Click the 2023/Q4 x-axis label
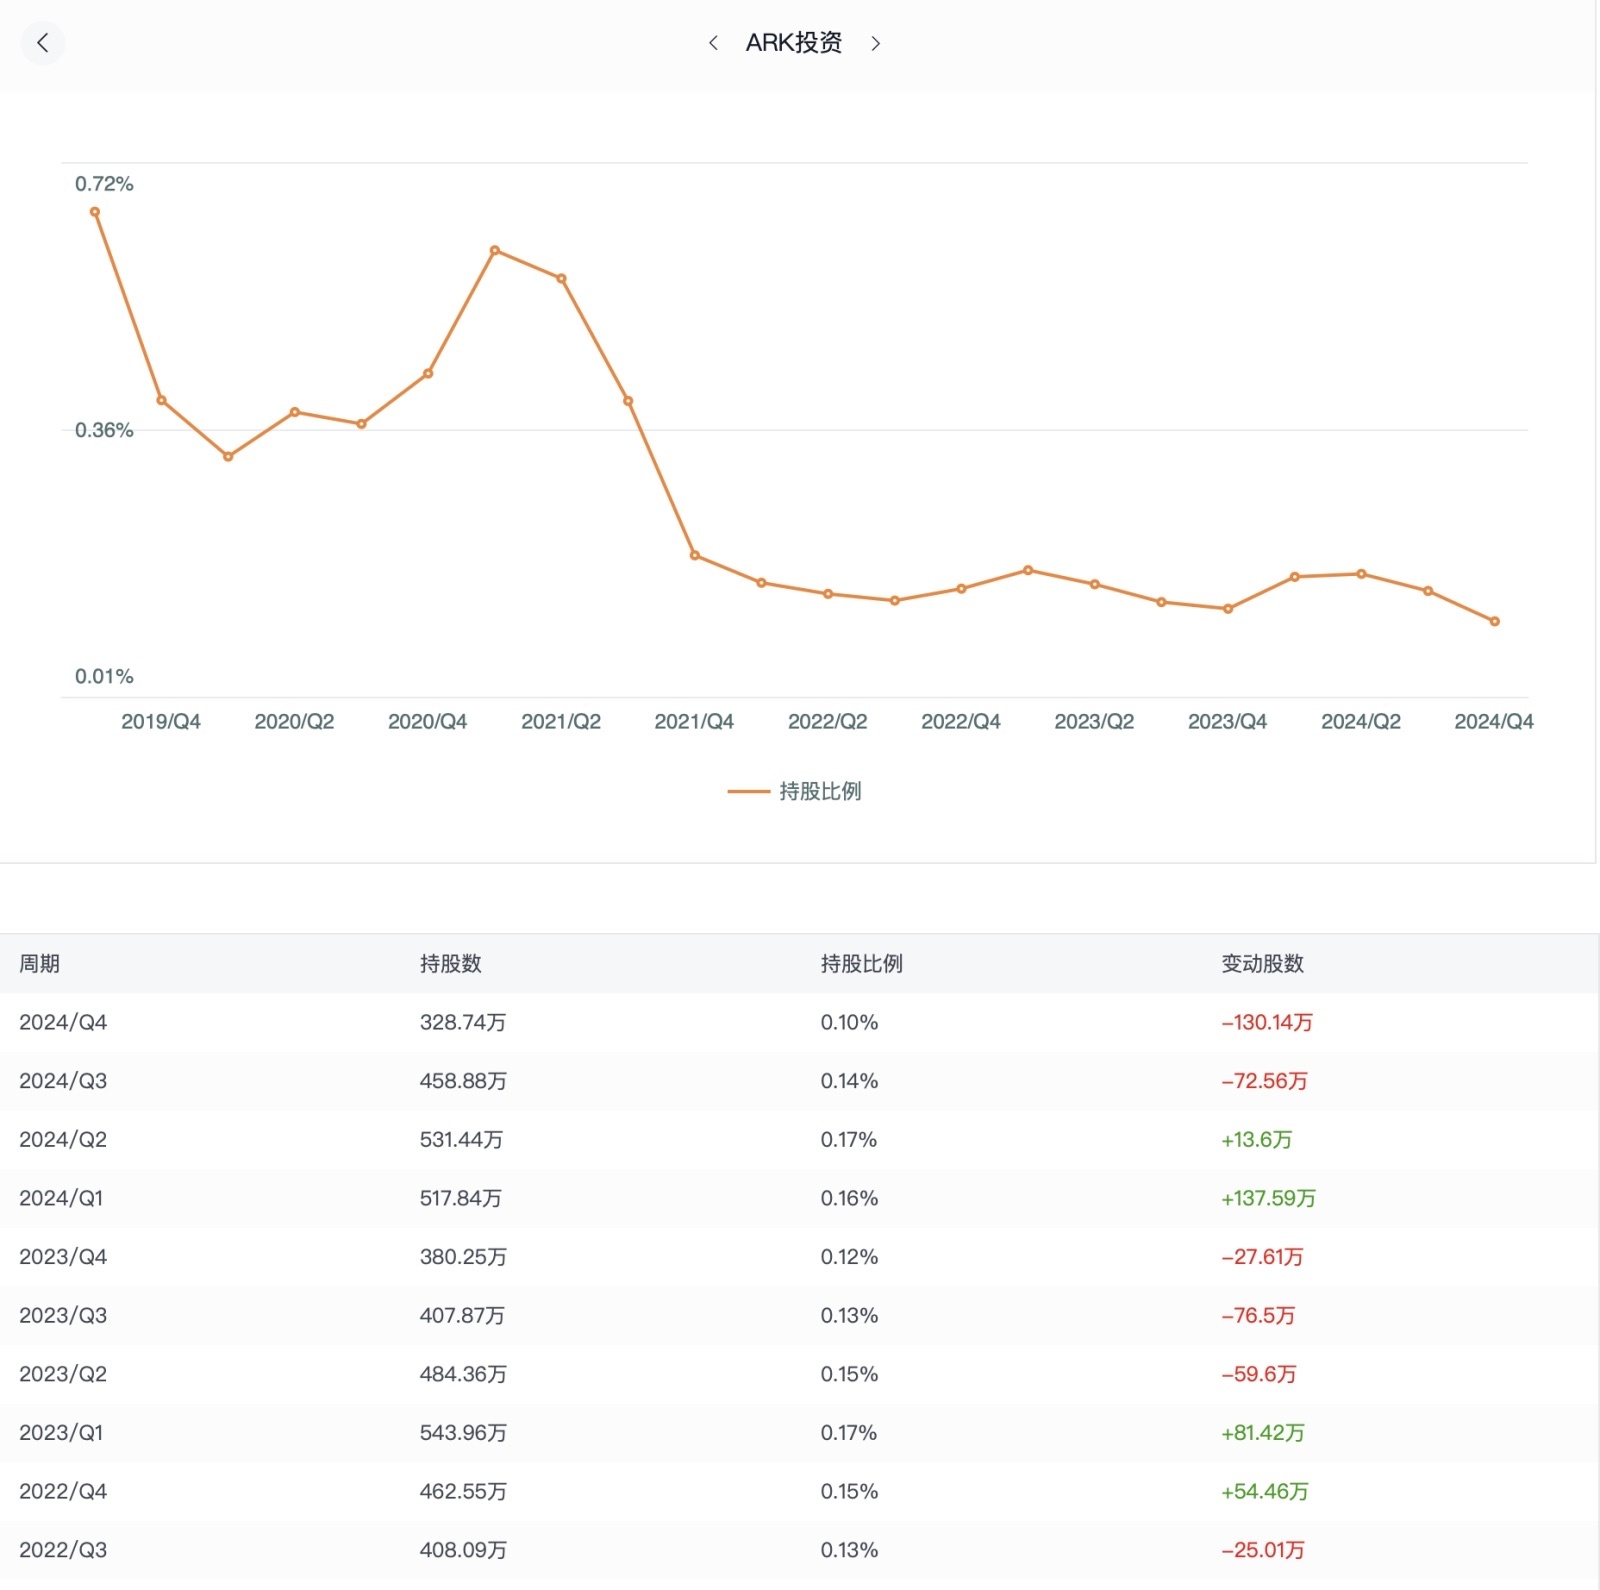The width and height of the screenshot is (1600, 1590). pos(1228,722)
